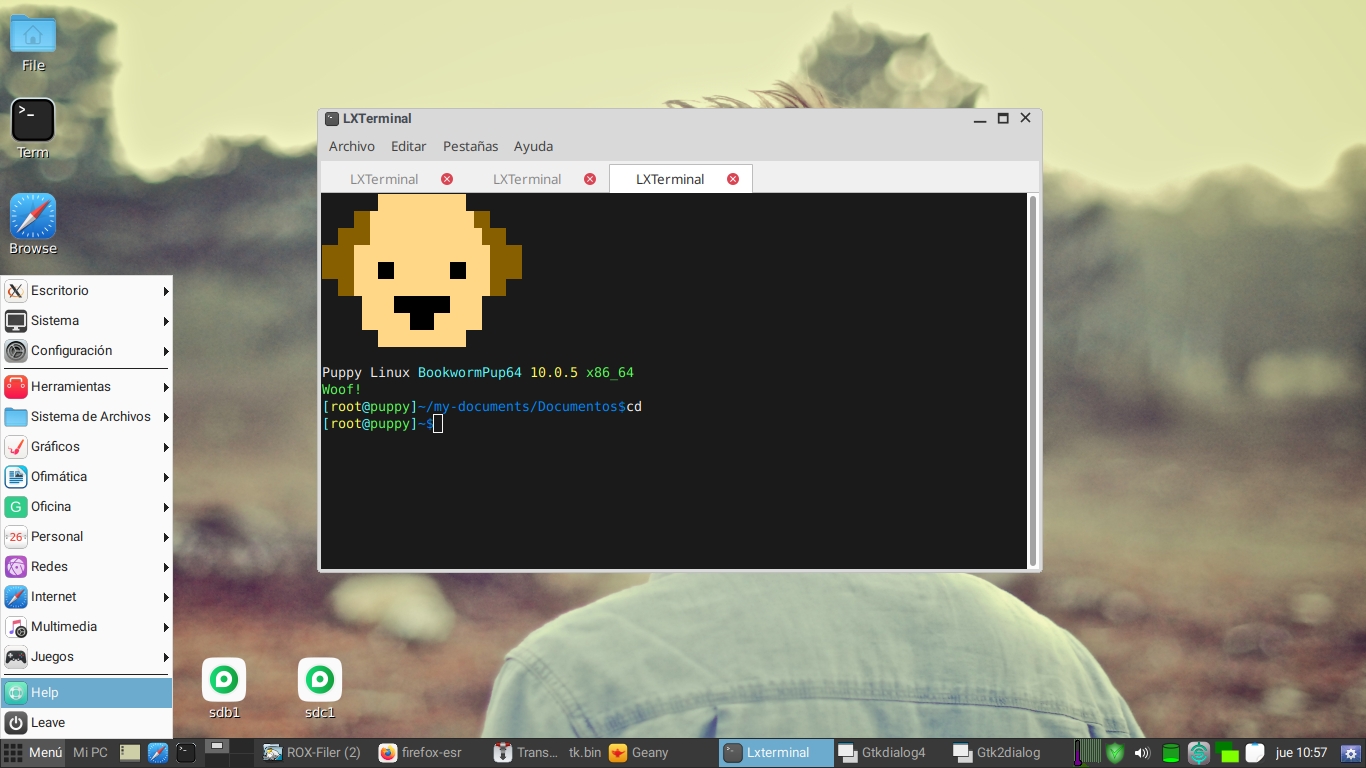Click the volume speaker tray icon

click(x=1143, y=753)
